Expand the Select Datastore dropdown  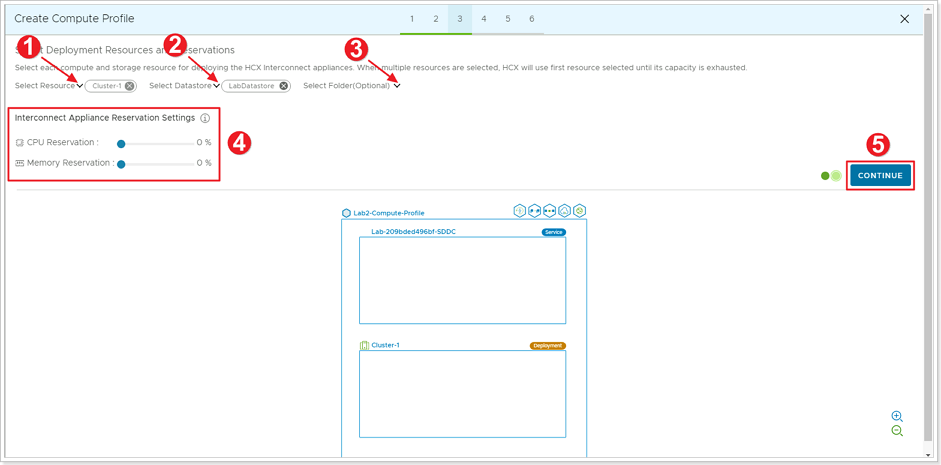(216, 86)
